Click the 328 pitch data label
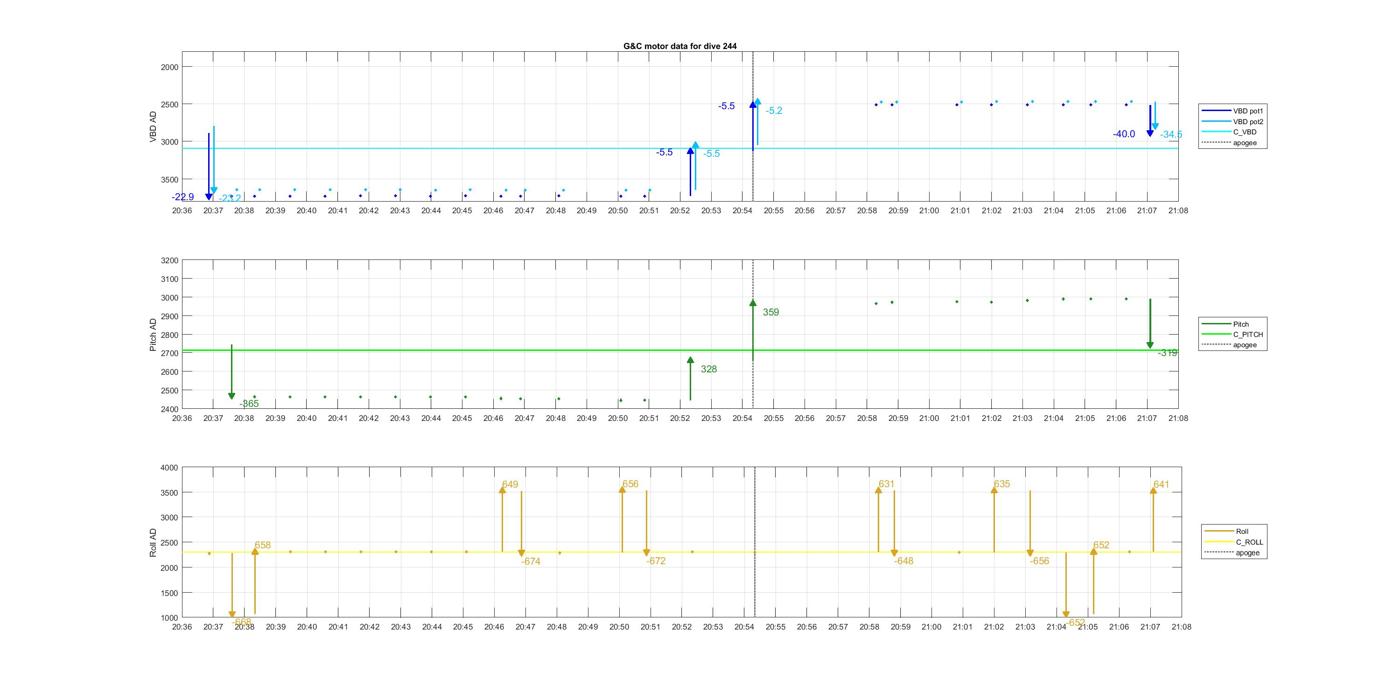Viewport: 1400px width, 693px height. point(709,370)
